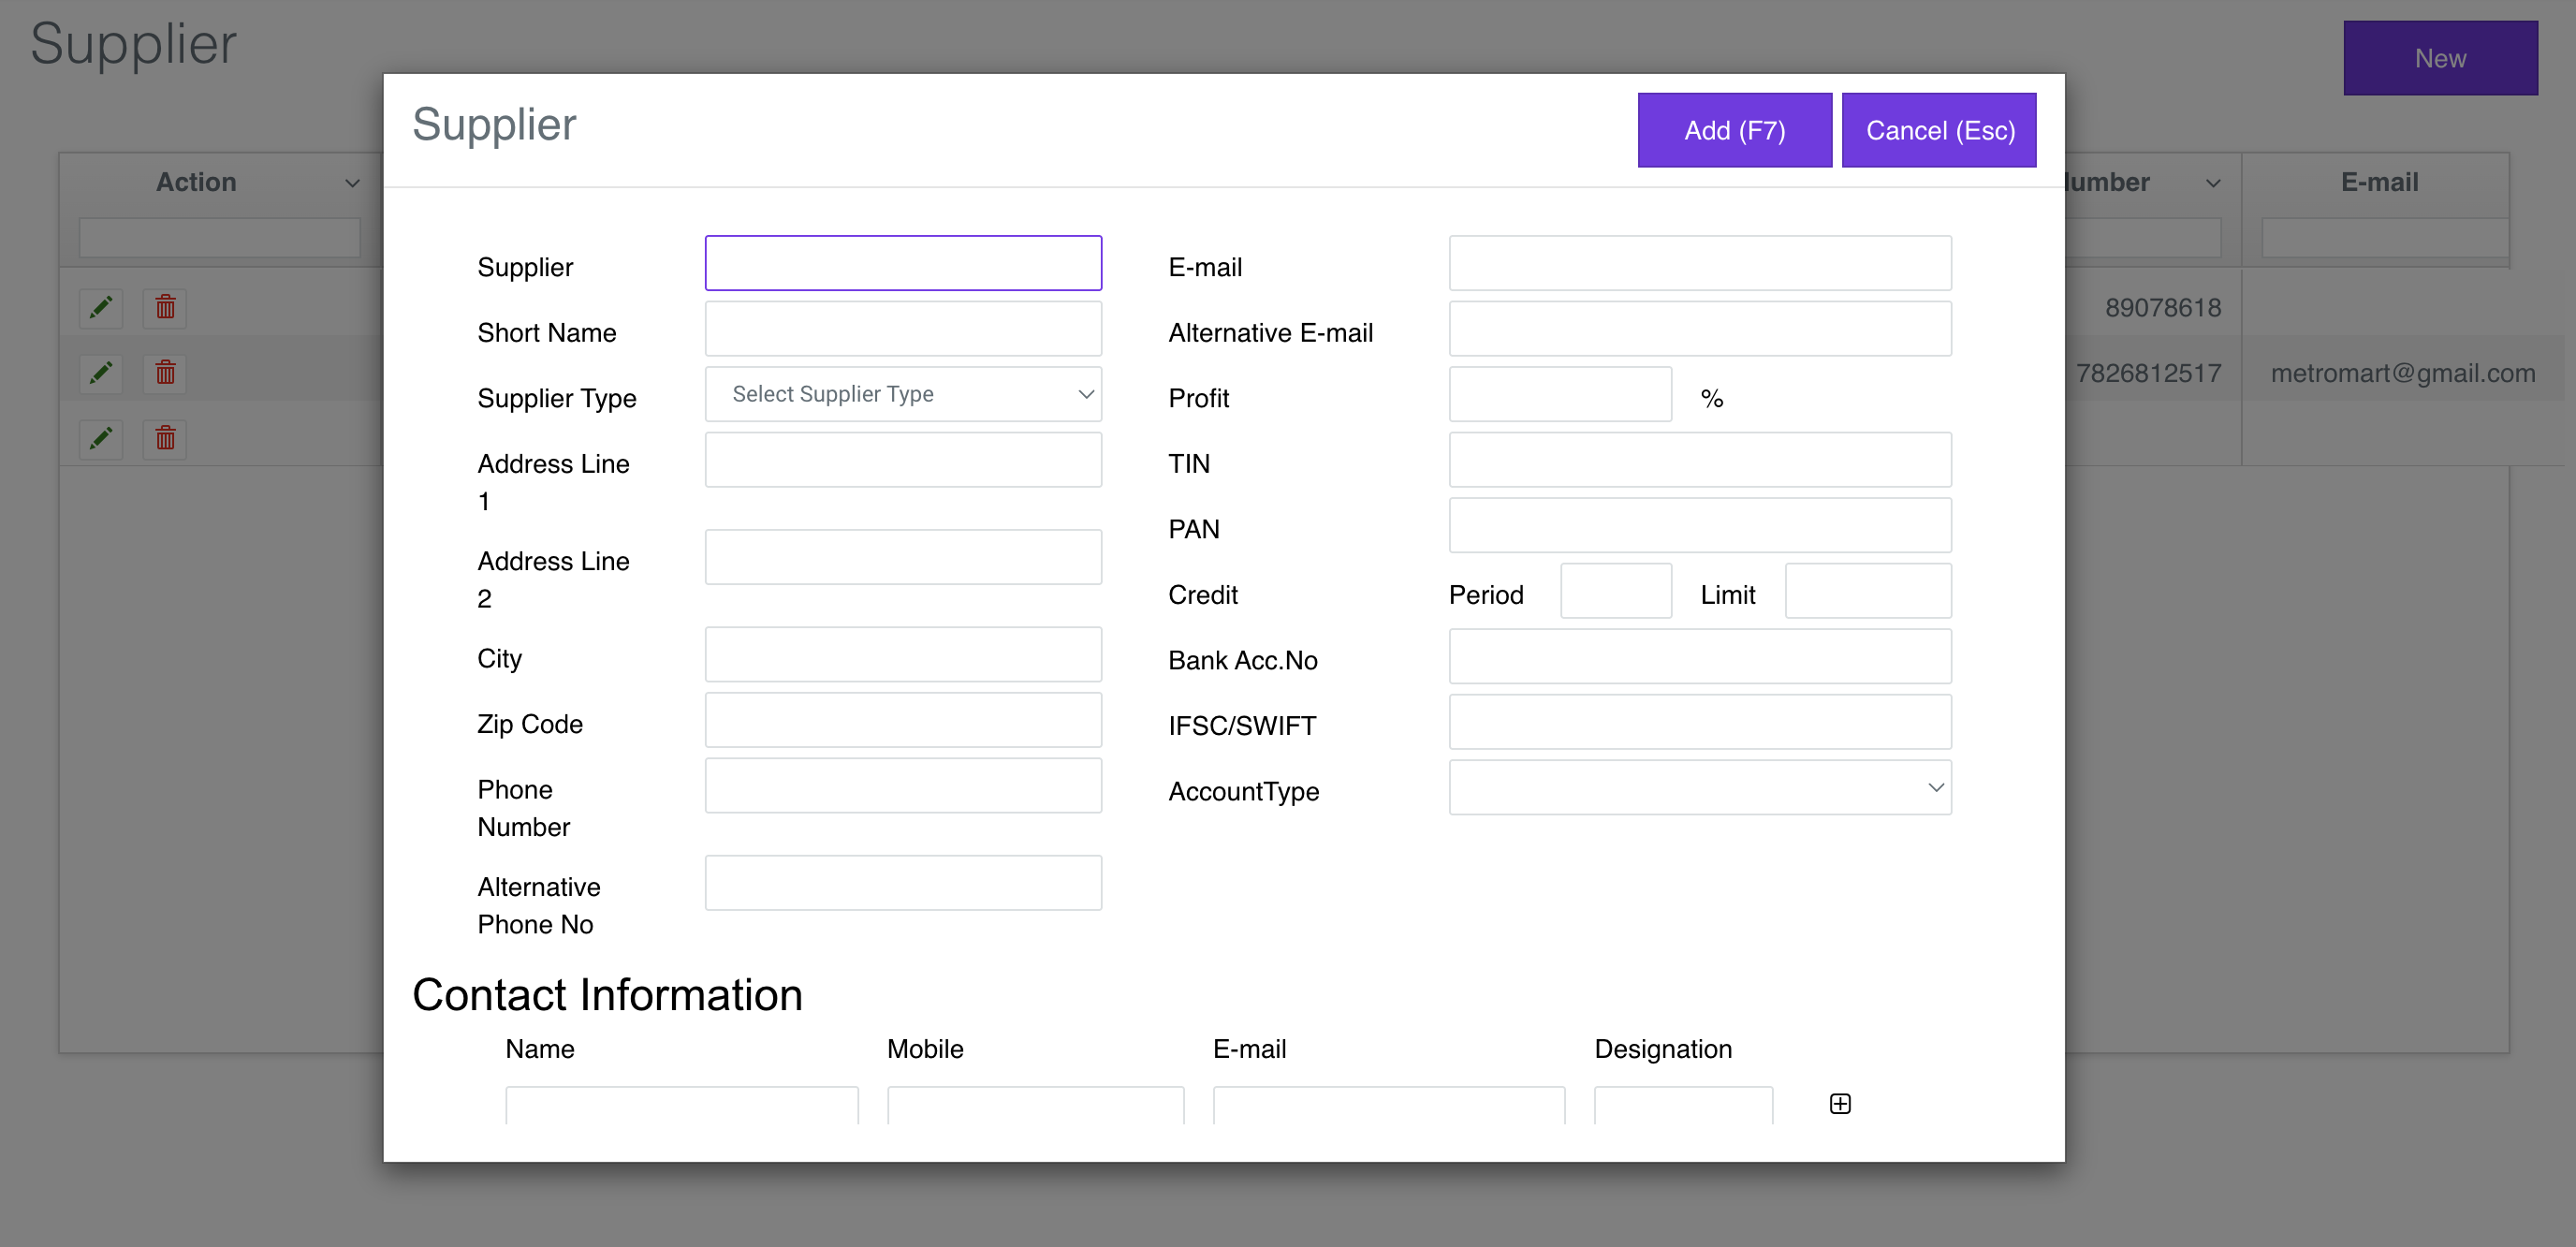The height and width of the screenshot is (1247, 2576).
Task: Click the edit pencil in the third row
Action: 101,438
